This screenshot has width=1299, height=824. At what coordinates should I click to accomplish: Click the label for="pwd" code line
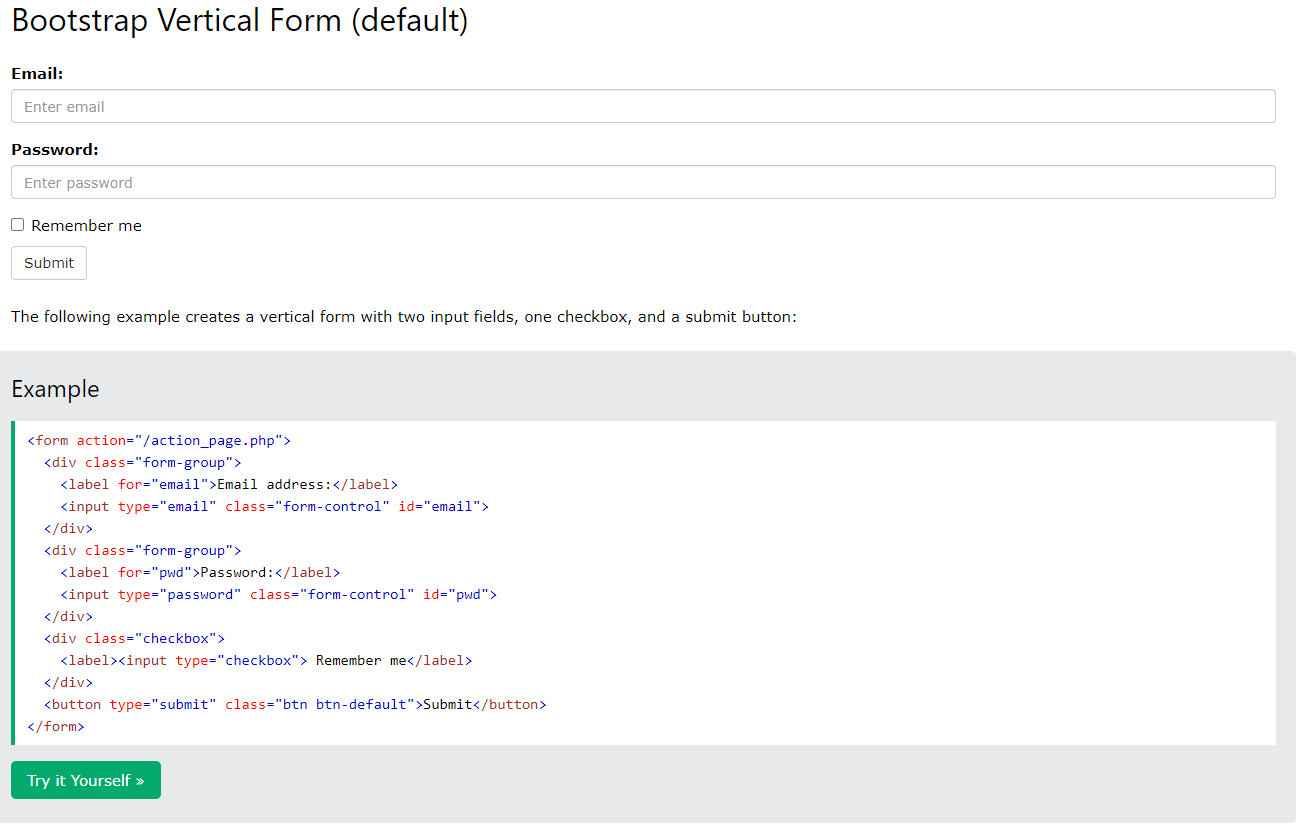pyautogui.click(x=200, y=573)
